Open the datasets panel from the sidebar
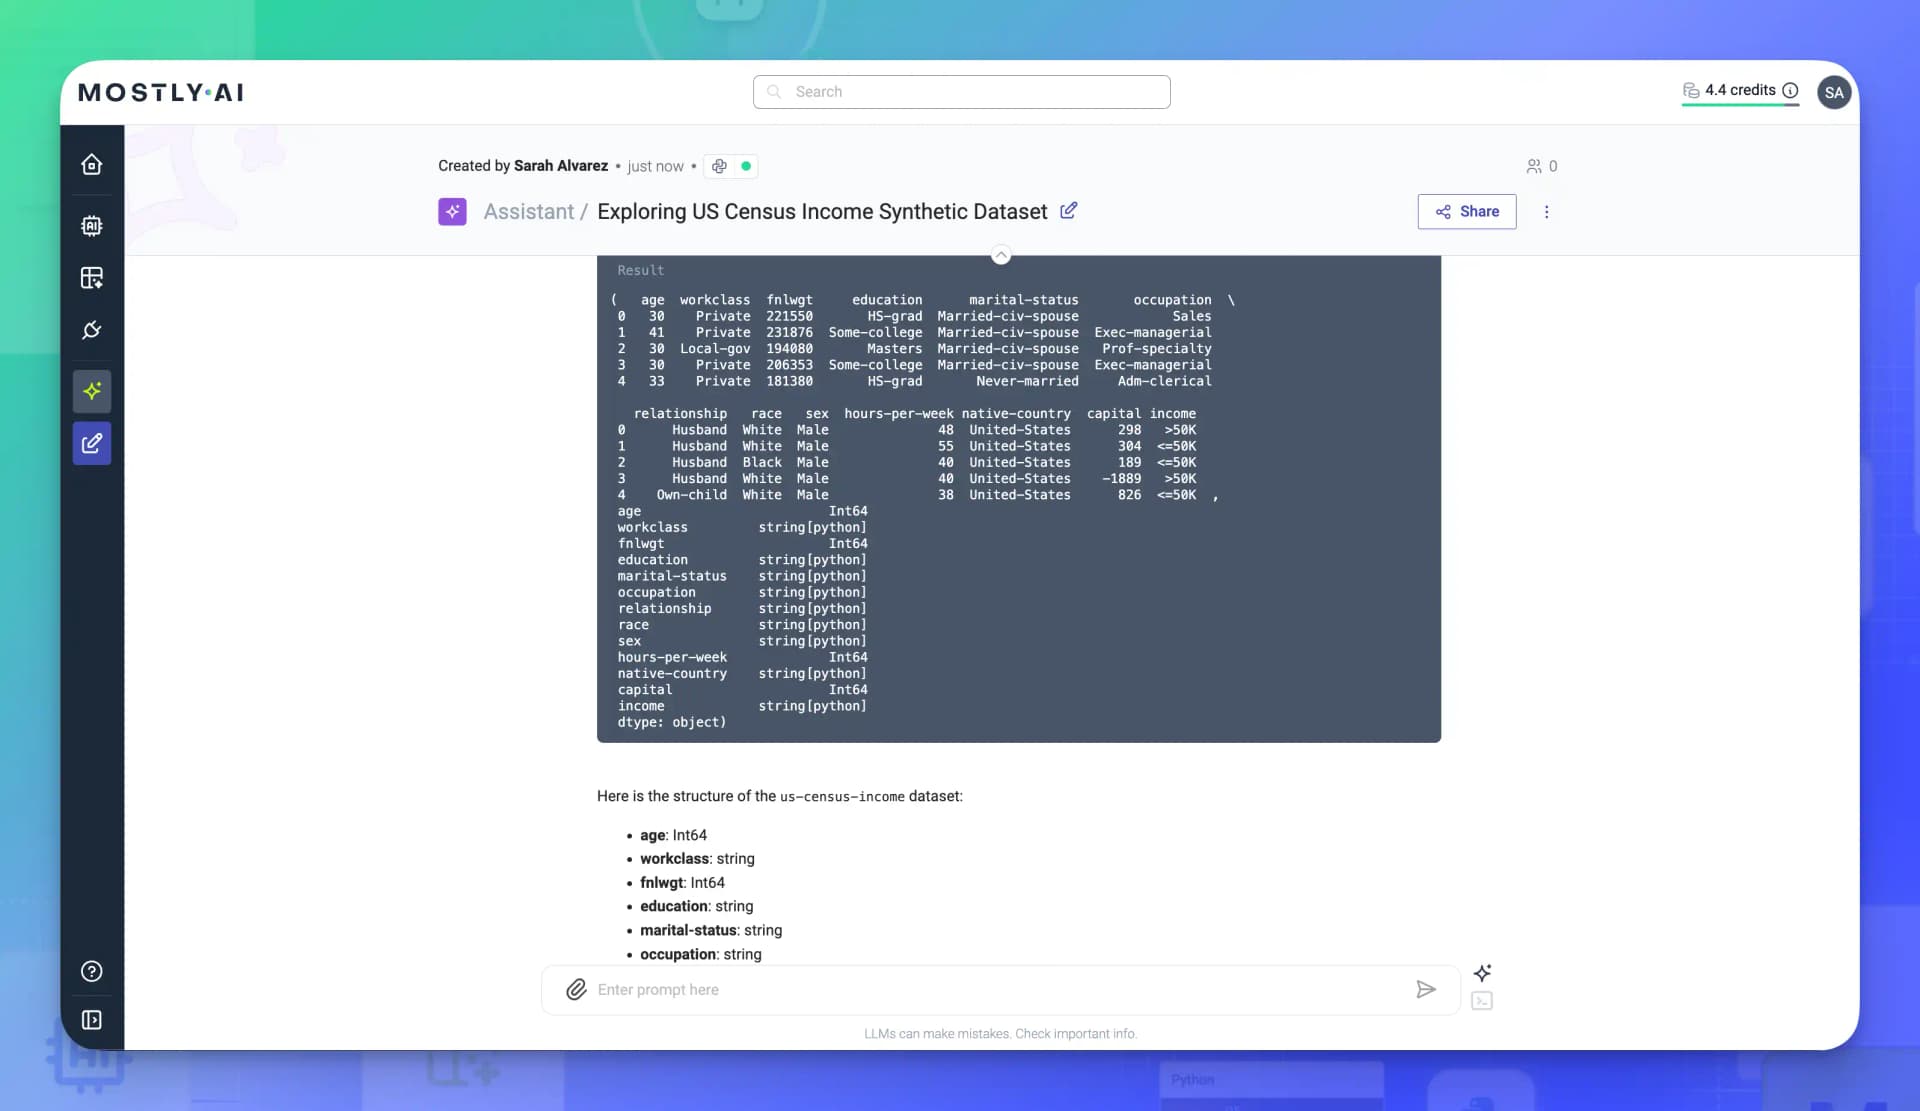Image resolution: width=1920 pixels, height=1111 pixels. click(91, 278)
